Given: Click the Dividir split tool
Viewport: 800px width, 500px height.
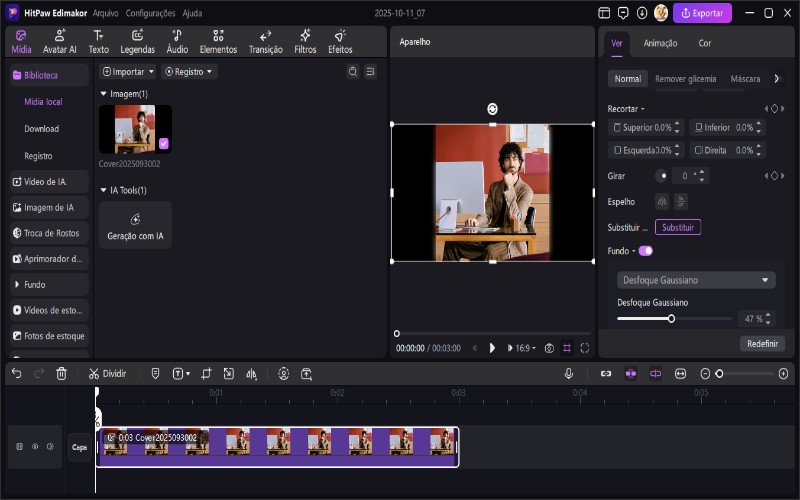Looking at the screenshot, I should (x=107, y=373).
